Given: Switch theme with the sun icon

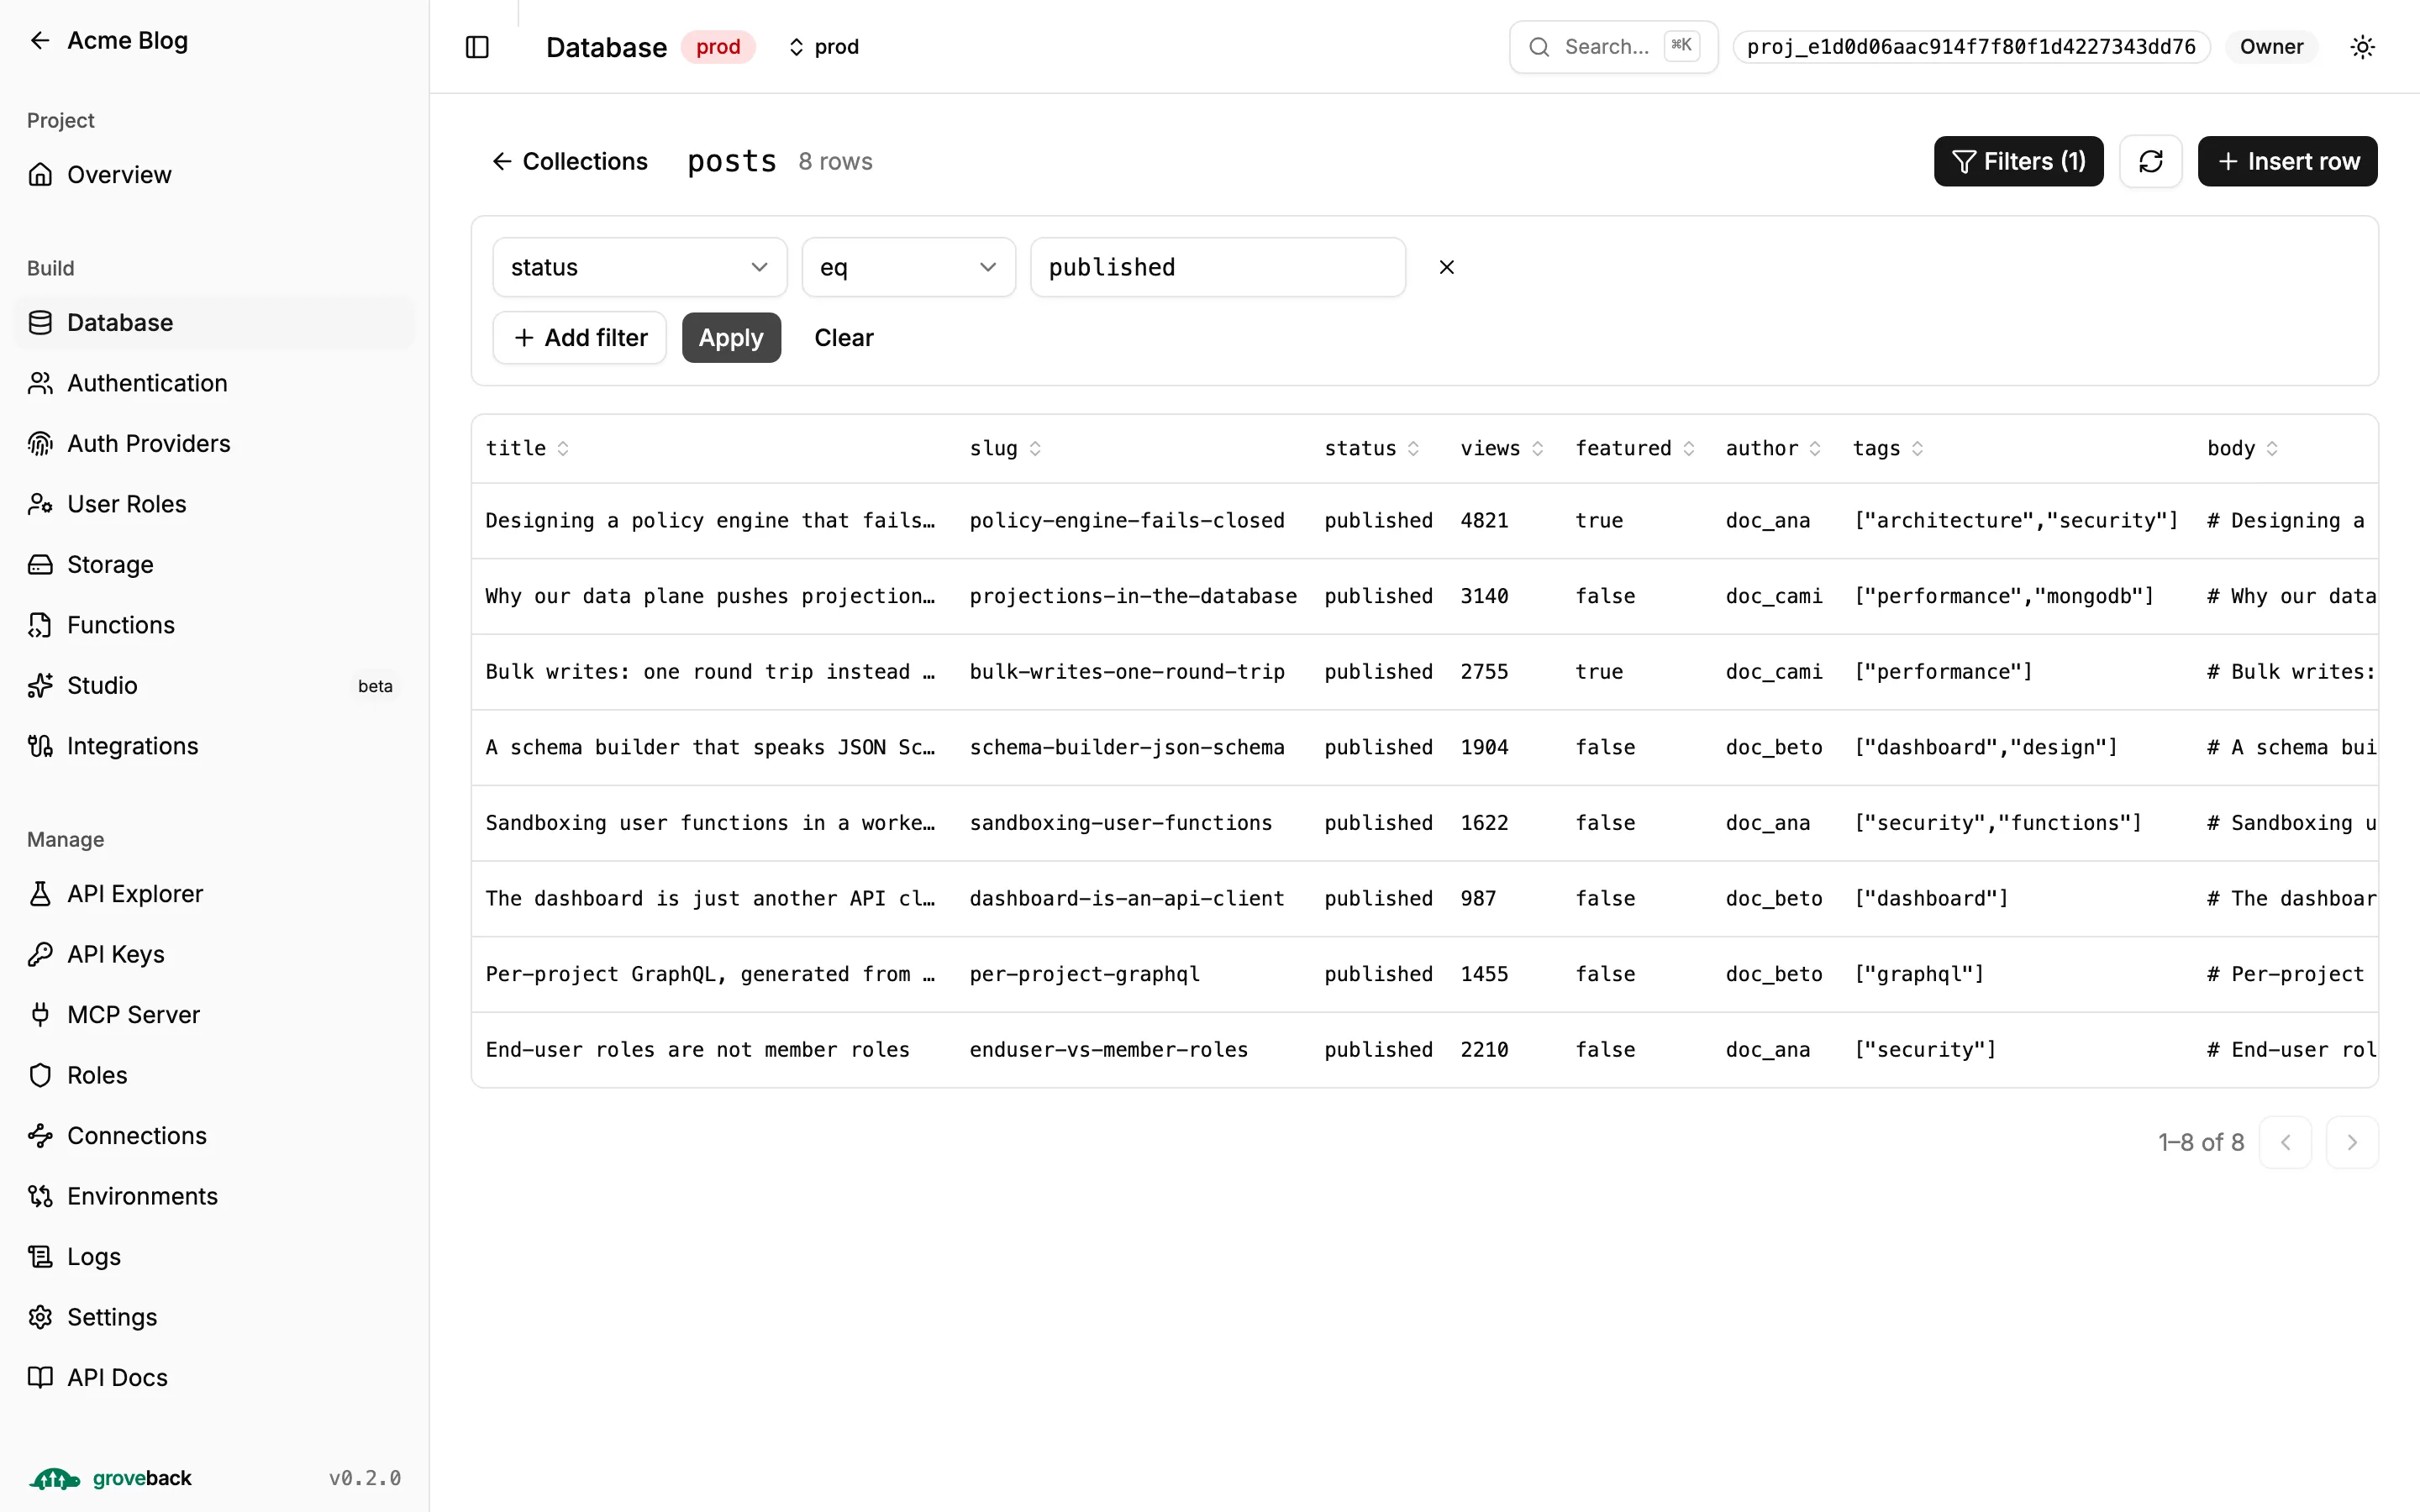Looking at the screenshot, I should pos(2362,47).
